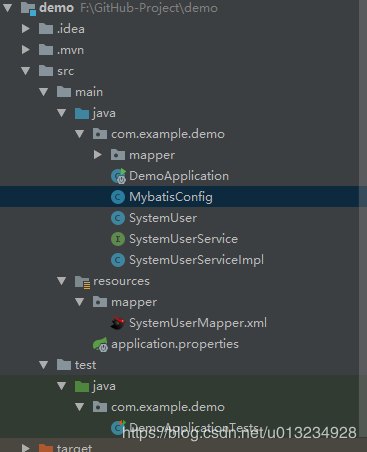Click the src folder icon
367x452 pixels.
coord(46,71)
